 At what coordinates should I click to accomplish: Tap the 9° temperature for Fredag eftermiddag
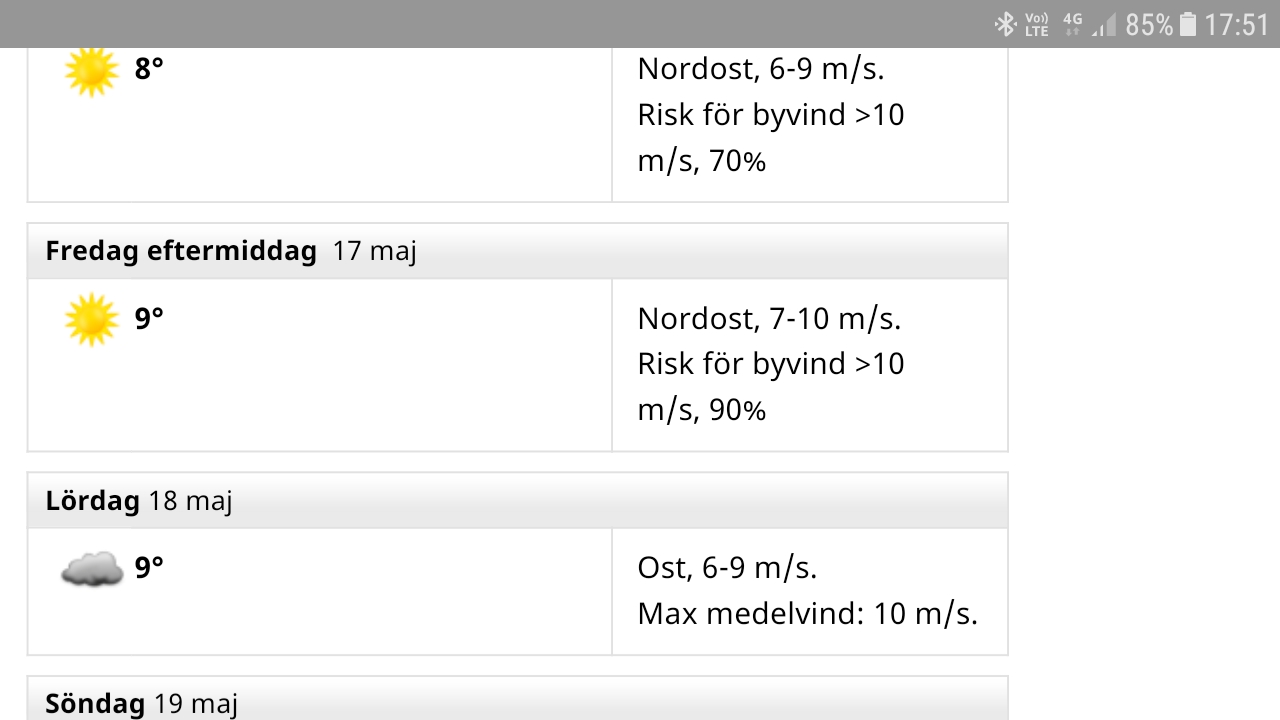pyautogui.click(x=149, y=318)
